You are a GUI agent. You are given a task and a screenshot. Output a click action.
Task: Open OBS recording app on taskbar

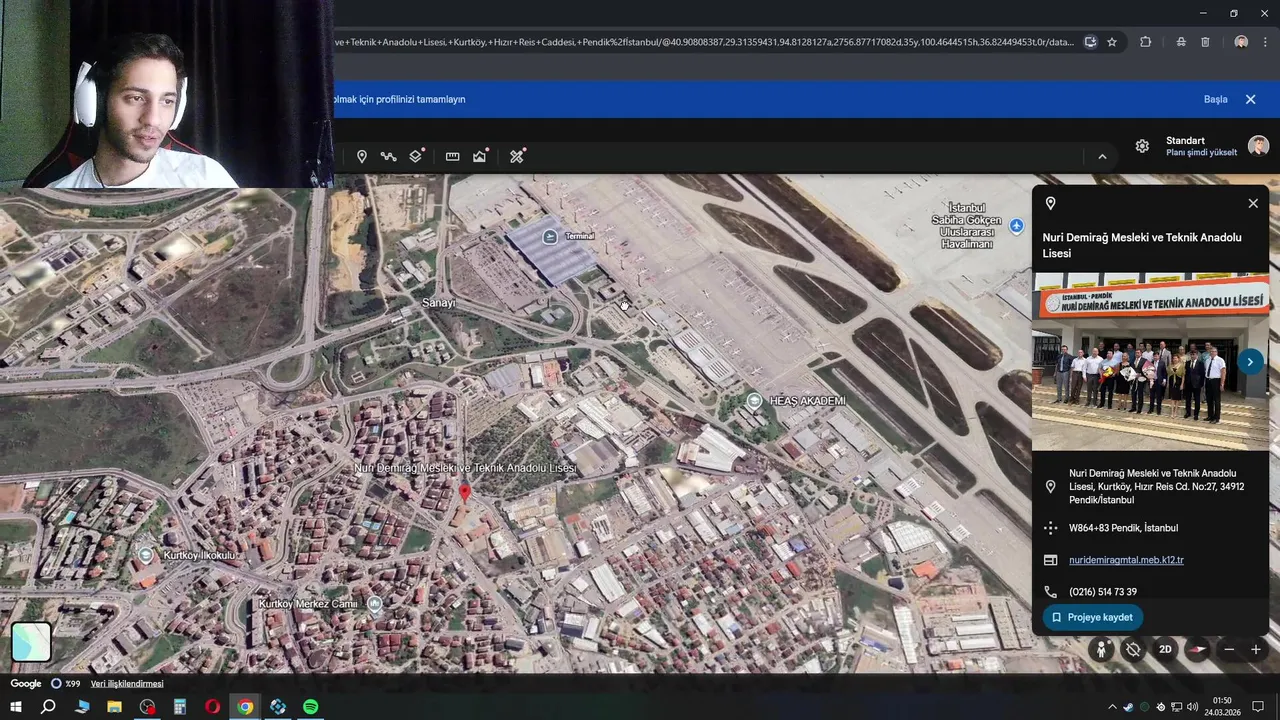147,707
